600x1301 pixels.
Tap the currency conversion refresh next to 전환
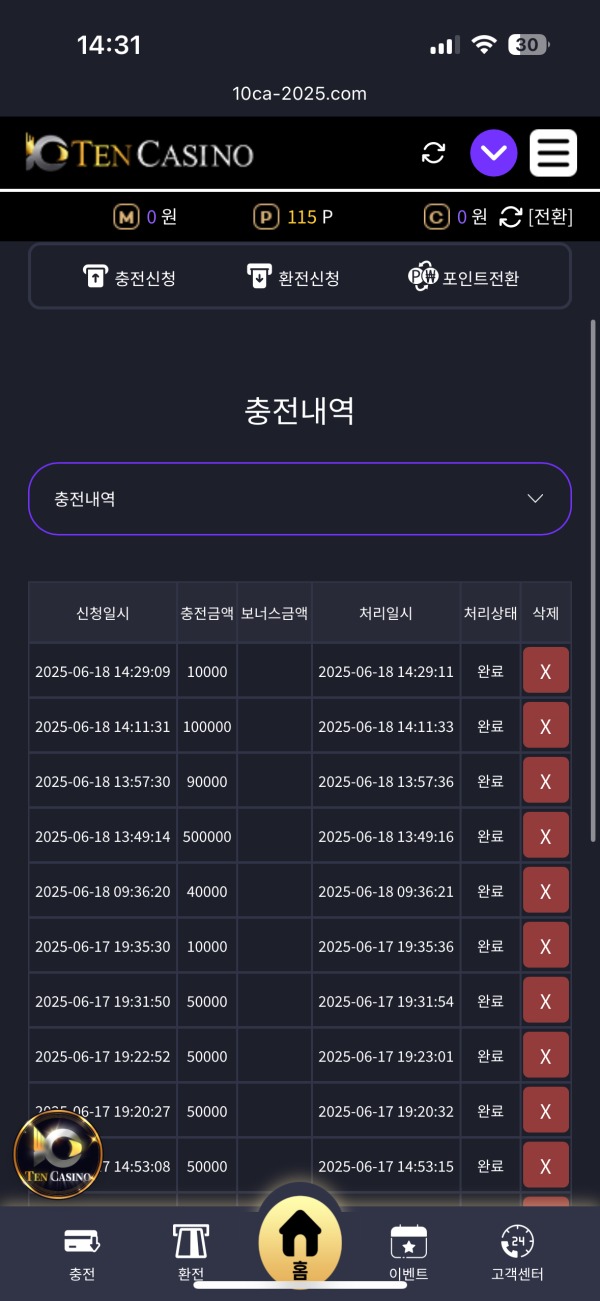coord(508,217)
